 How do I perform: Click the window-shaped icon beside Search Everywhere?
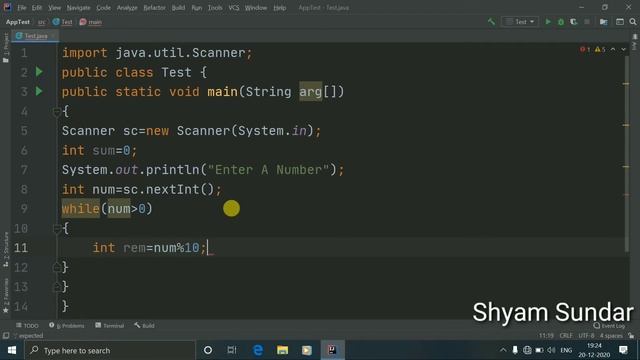tap(620, 22)
